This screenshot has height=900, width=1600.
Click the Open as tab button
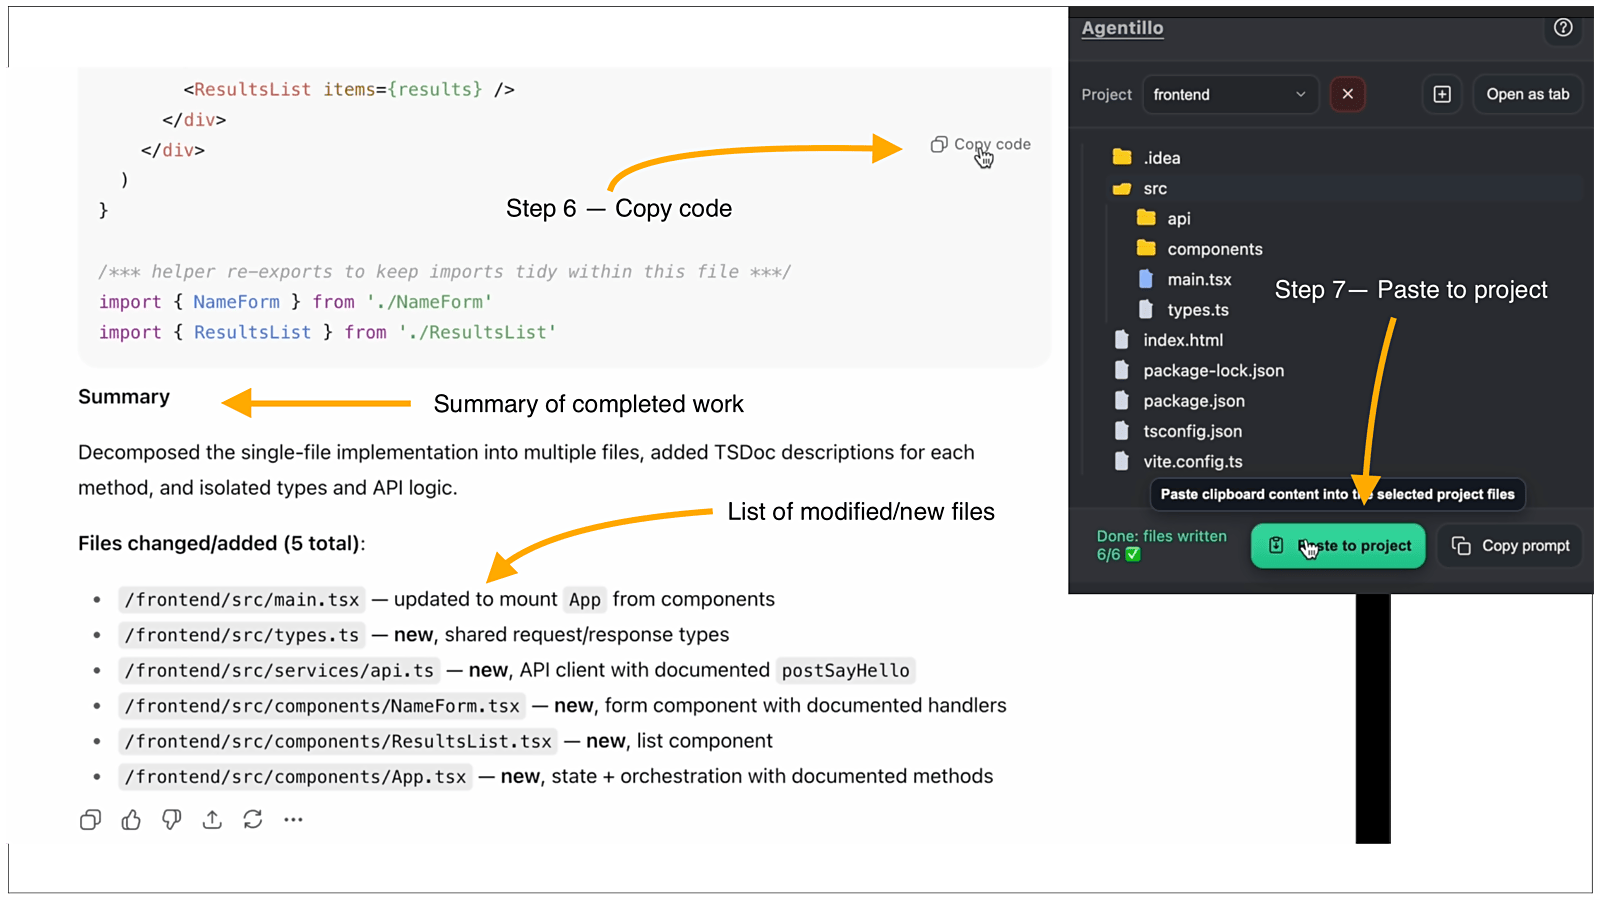click(1527, 94)
